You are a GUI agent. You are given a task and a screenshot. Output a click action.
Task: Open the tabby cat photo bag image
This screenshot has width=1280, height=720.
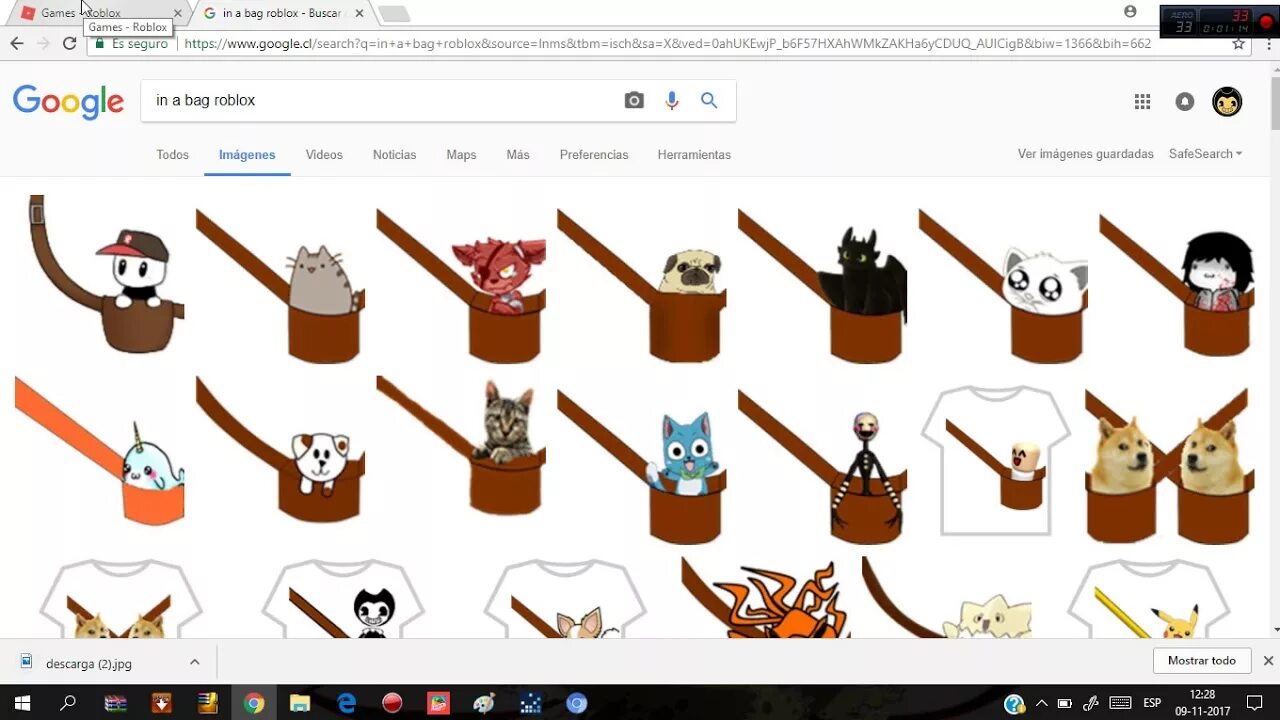461,447
